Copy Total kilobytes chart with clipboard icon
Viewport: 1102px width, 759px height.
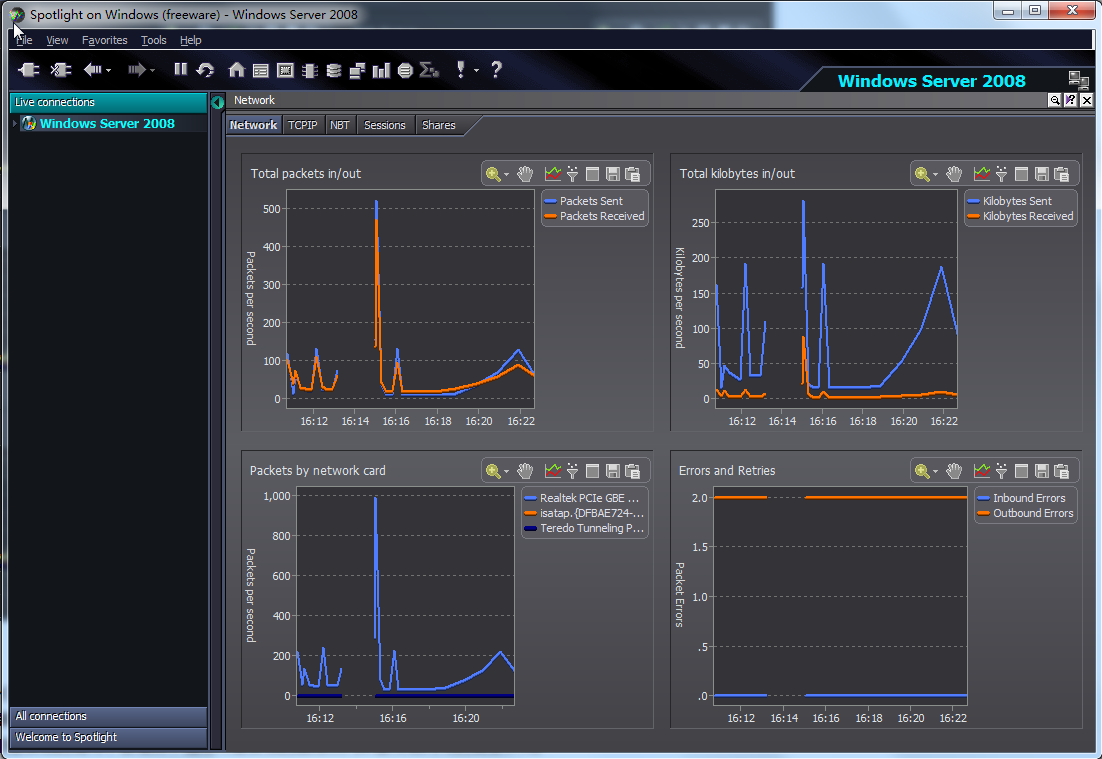click(x=1062, y=174)
